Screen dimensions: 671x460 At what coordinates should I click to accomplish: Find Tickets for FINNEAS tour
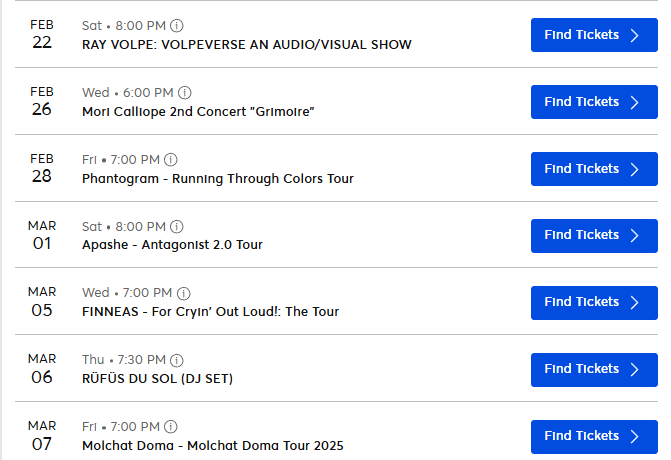click(594, 302)
